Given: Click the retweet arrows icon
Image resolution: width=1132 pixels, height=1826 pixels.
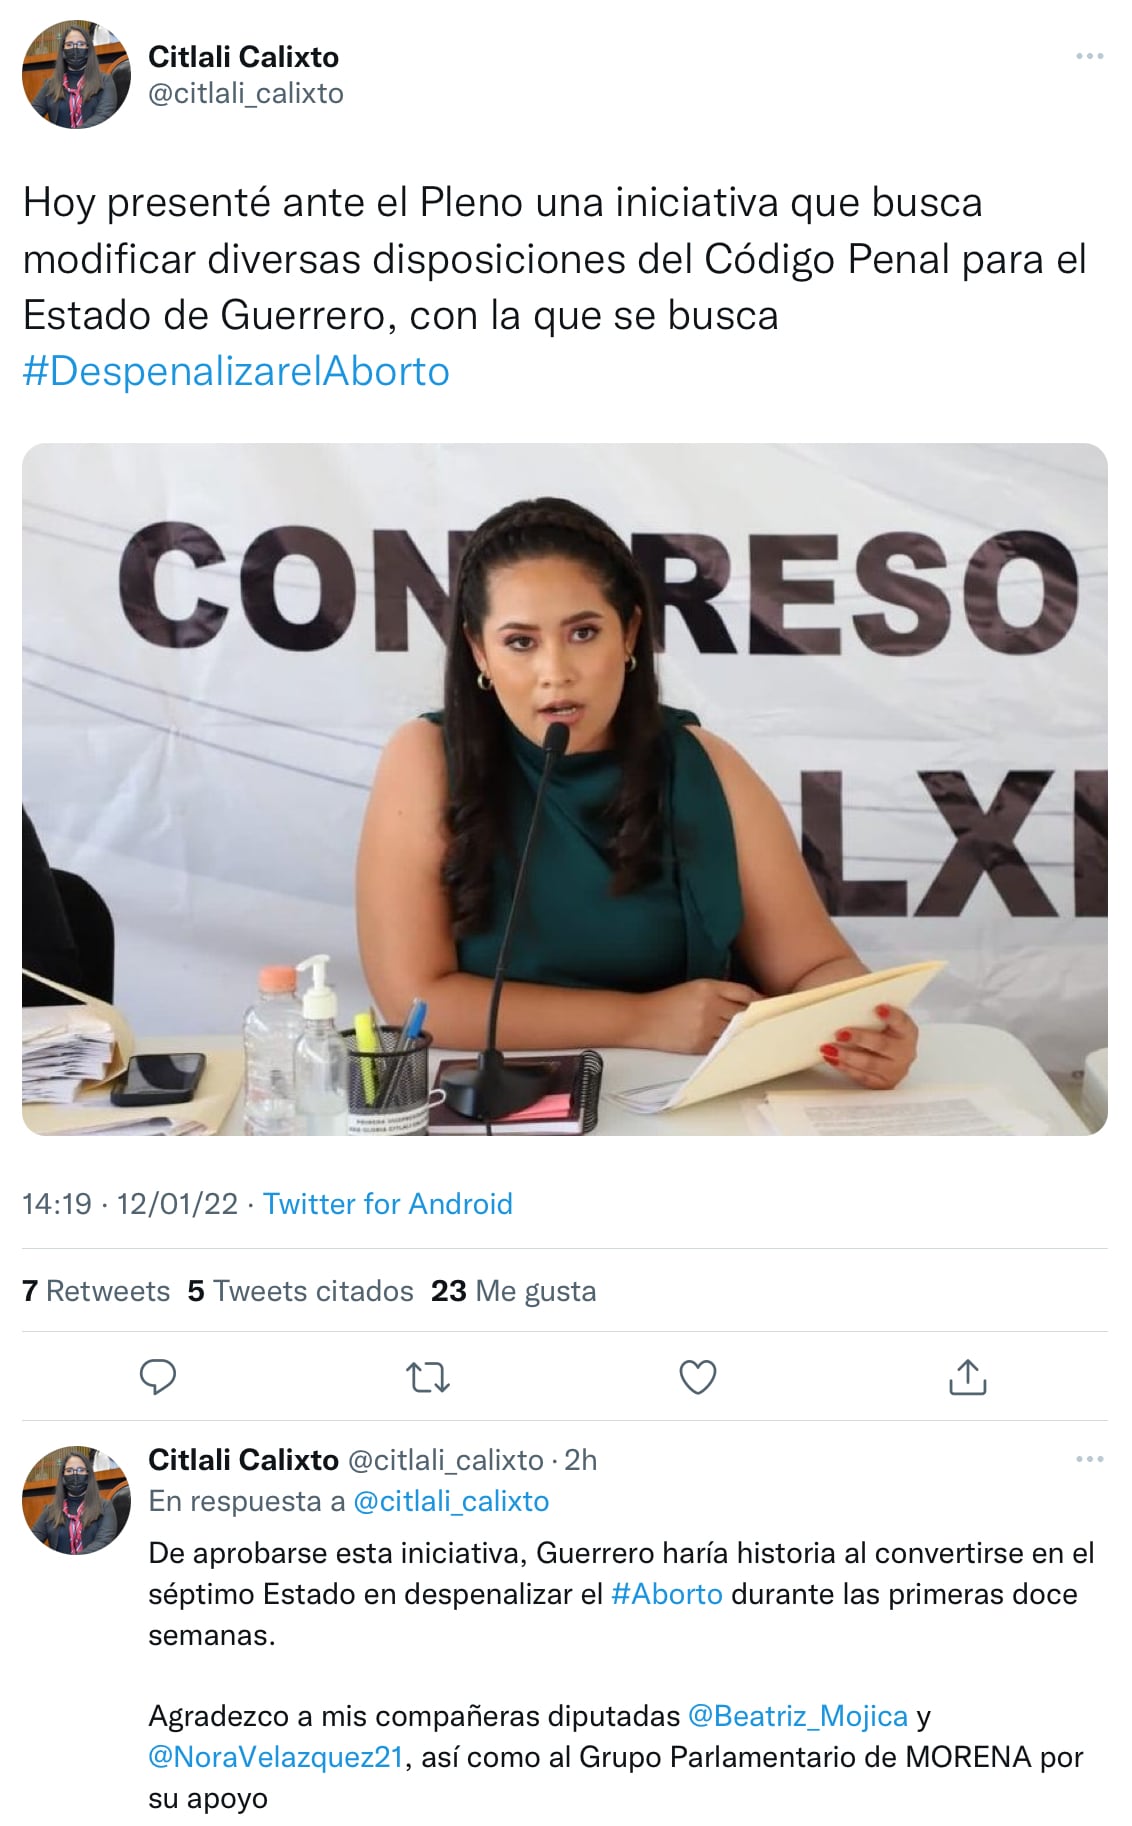Looking at the screenshot, I should [x=428, y=1378].
